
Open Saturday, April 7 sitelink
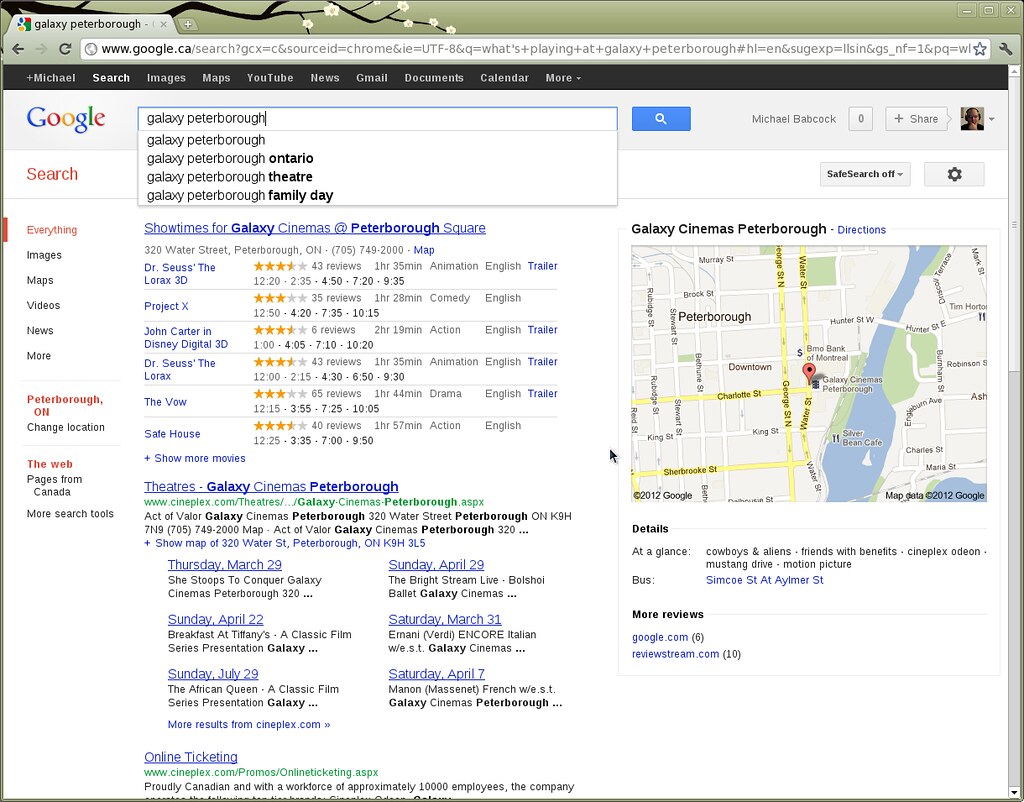pos(436,674)
